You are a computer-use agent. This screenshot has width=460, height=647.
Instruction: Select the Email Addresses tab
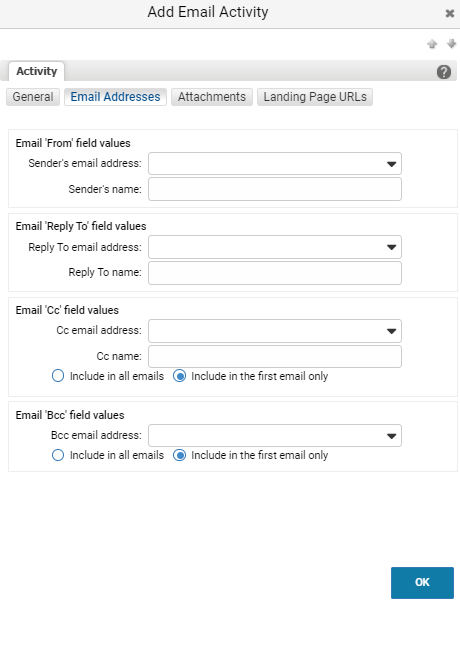[x=115, y=97]
